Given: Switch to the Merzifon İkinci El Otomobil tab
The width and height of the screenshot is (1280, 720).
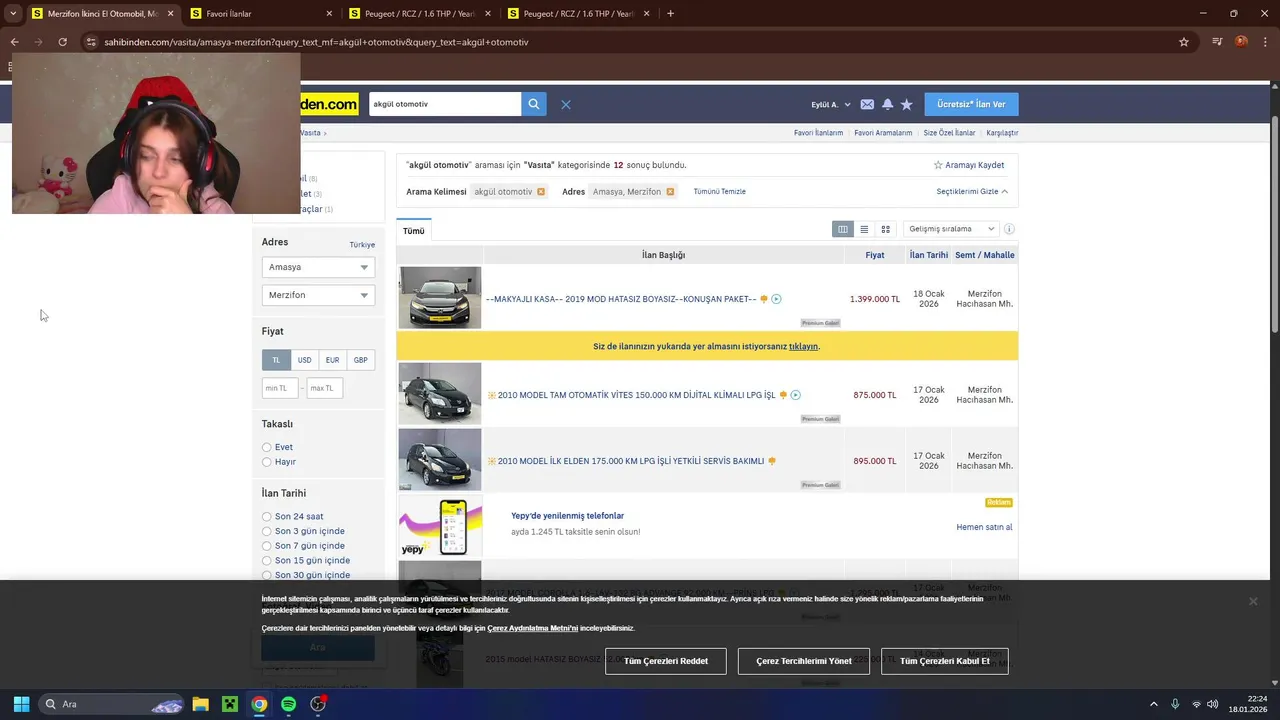Looking at the screenshot, I should click(x=102, y=14).
